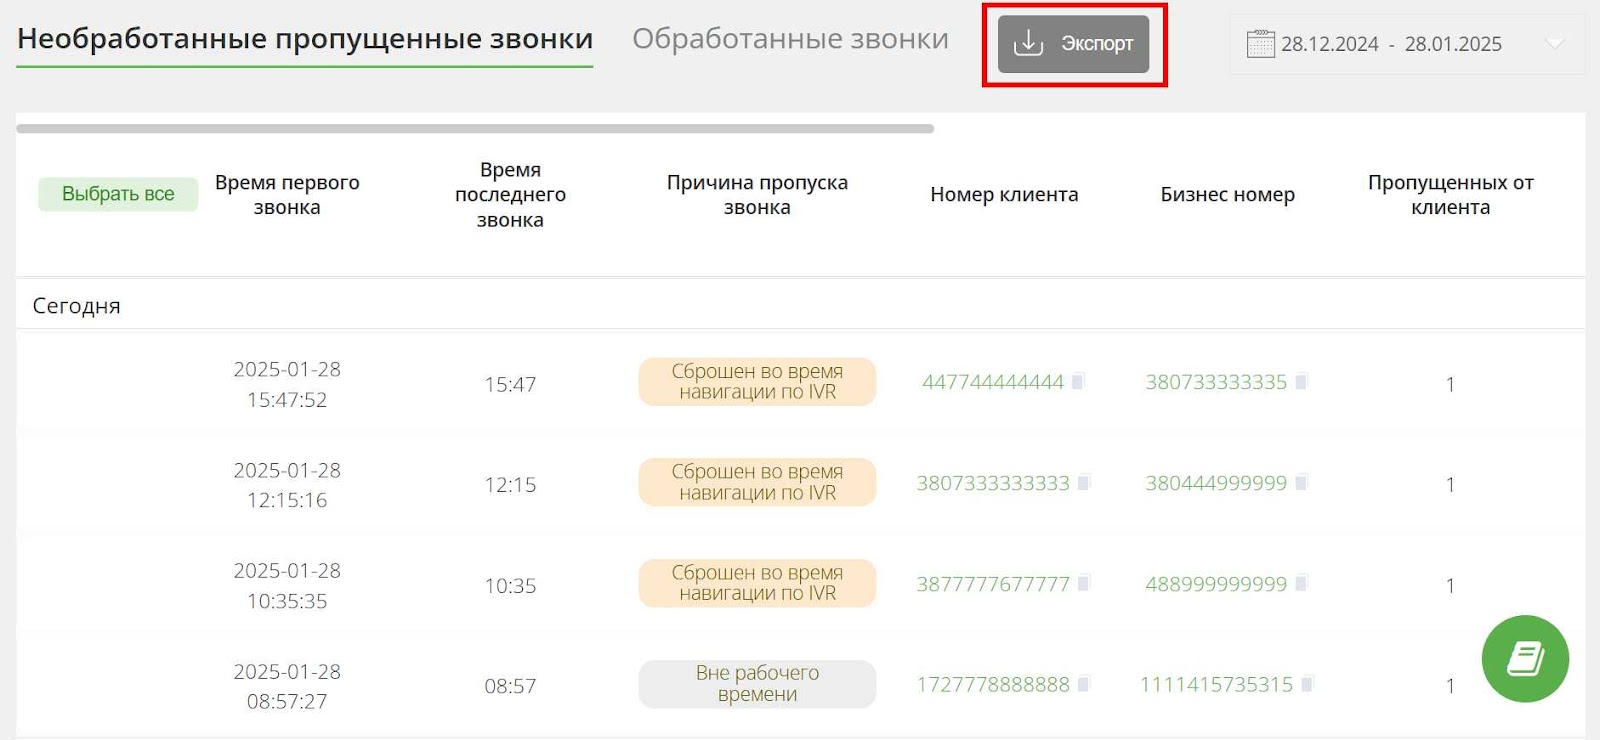Click last call time 10:35

[x=510, y=586]
